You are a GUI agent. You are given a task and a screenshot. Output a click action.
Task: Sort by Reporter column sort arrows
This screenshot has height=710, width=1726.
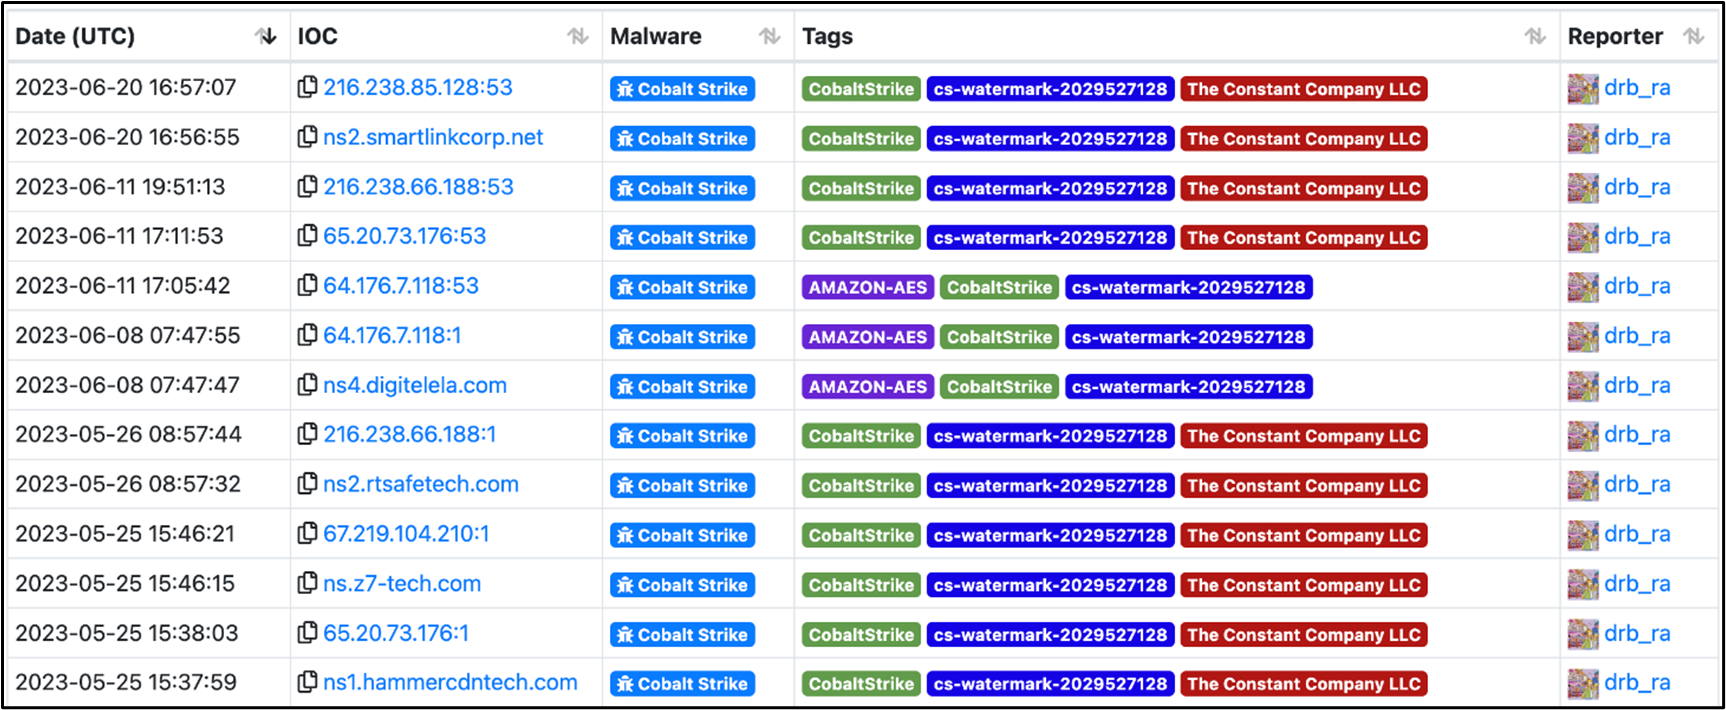[x=1693, y=37]
